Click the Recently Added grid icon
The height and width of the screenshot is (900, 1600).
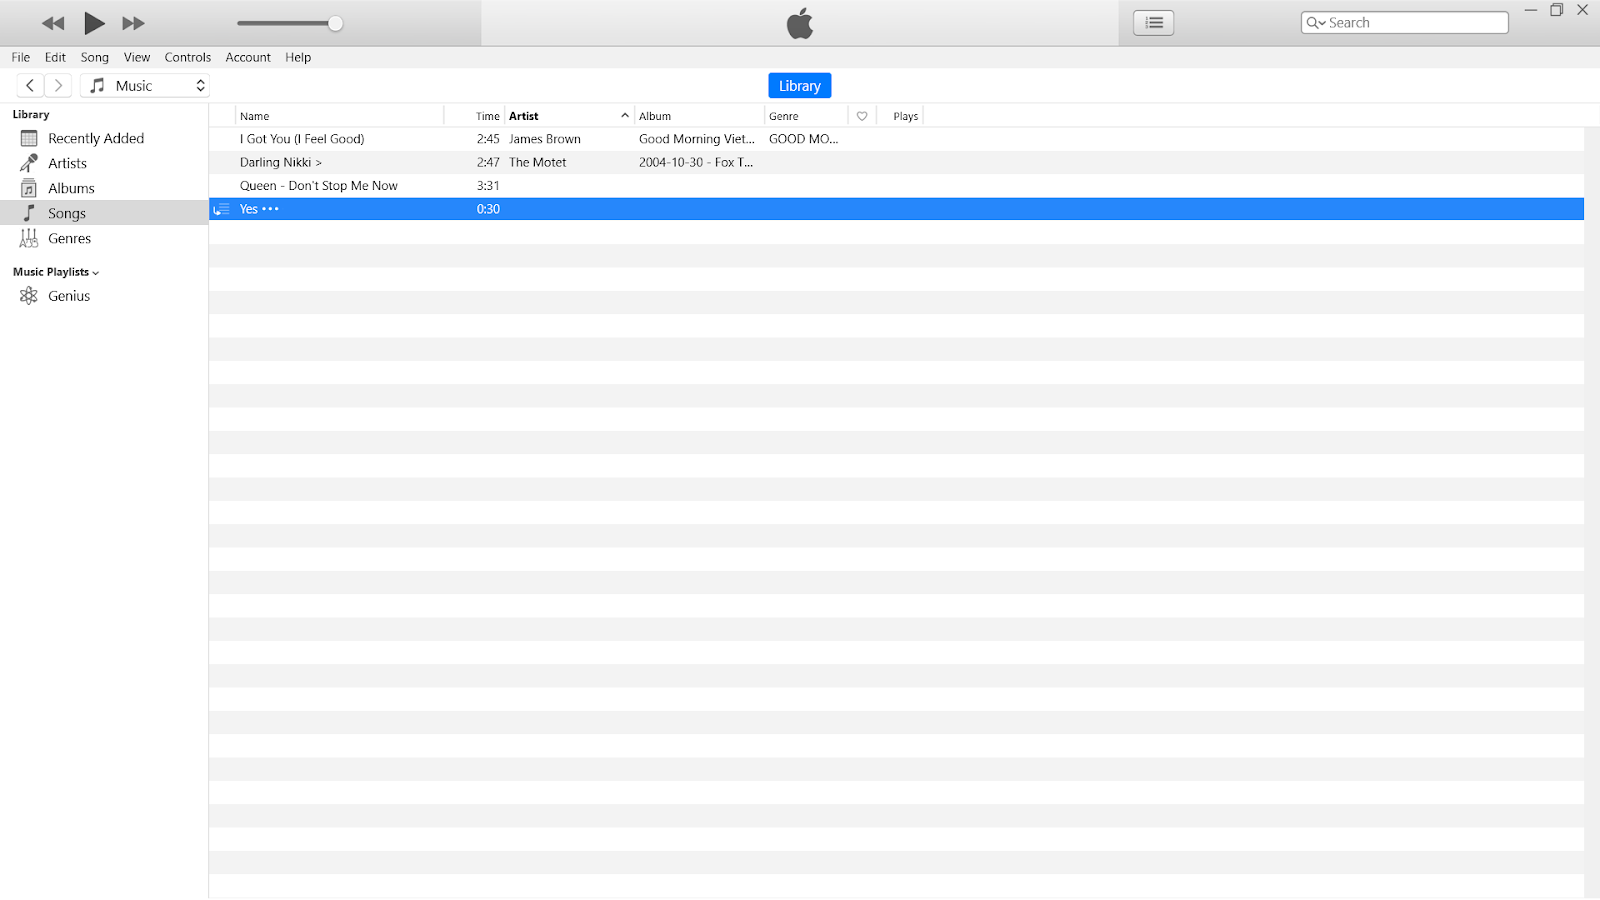pos(29,138)
